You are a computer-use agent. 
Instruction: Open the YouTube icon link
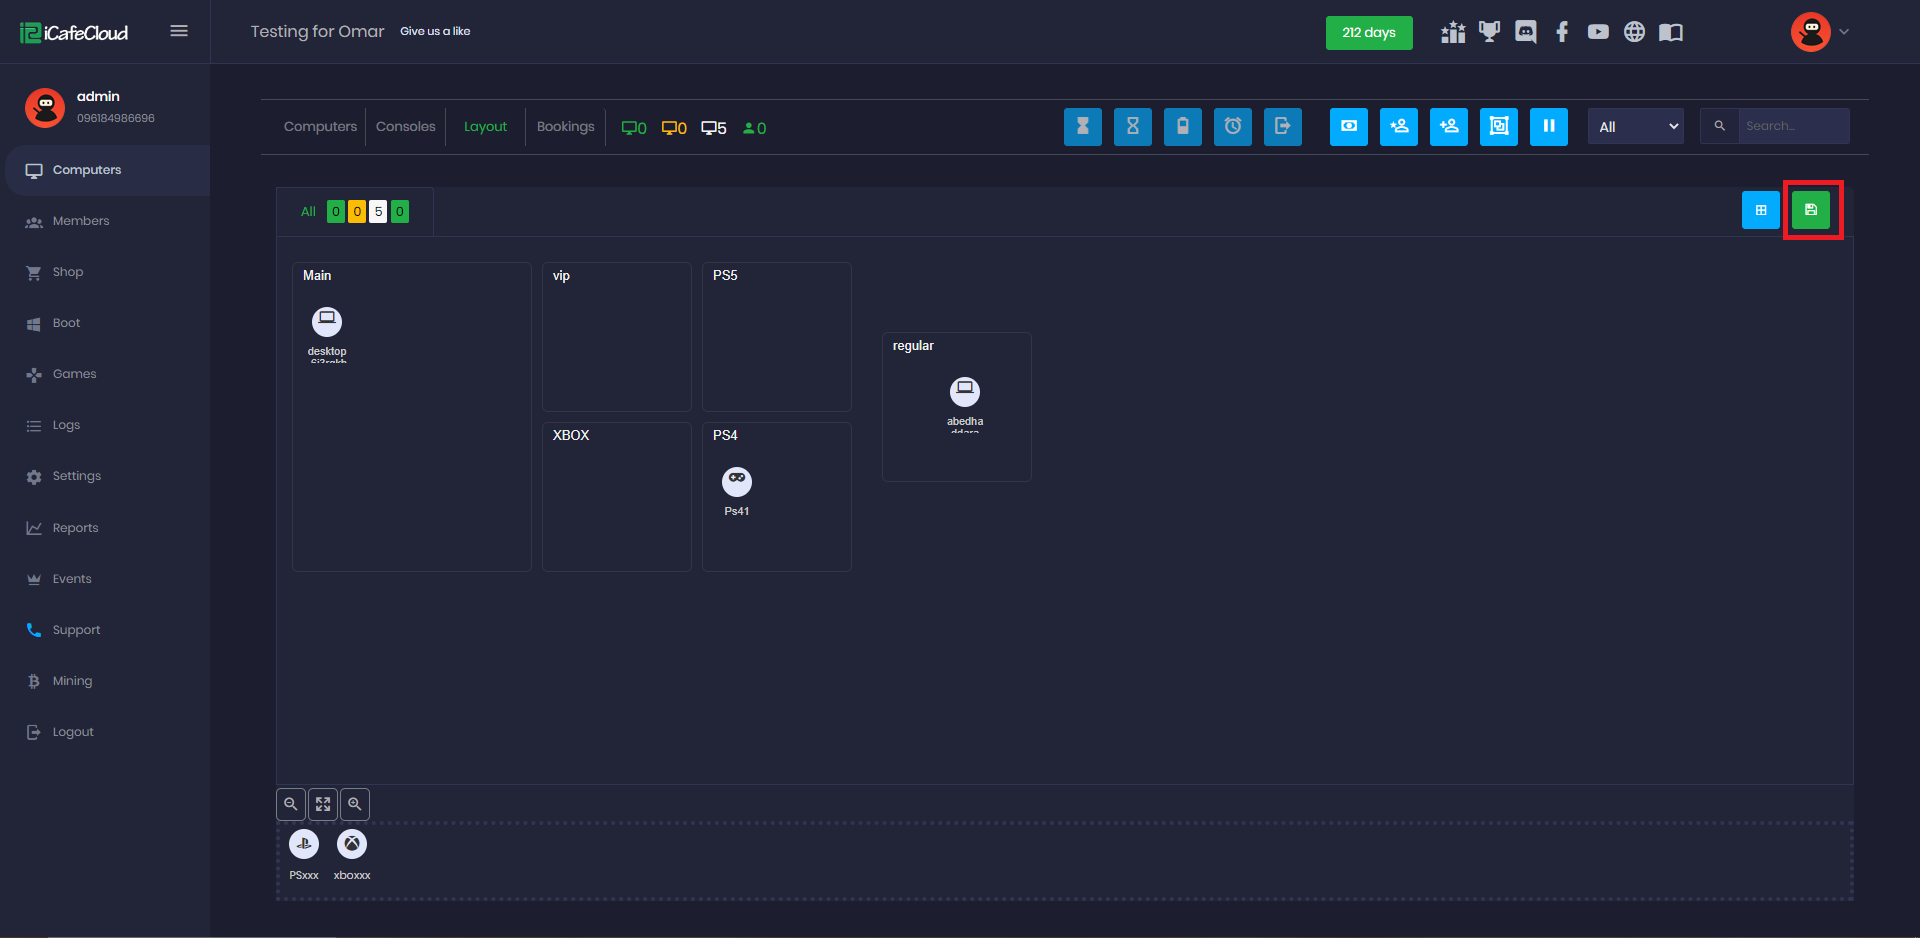pyautogui.click(x=1598, y=32)
